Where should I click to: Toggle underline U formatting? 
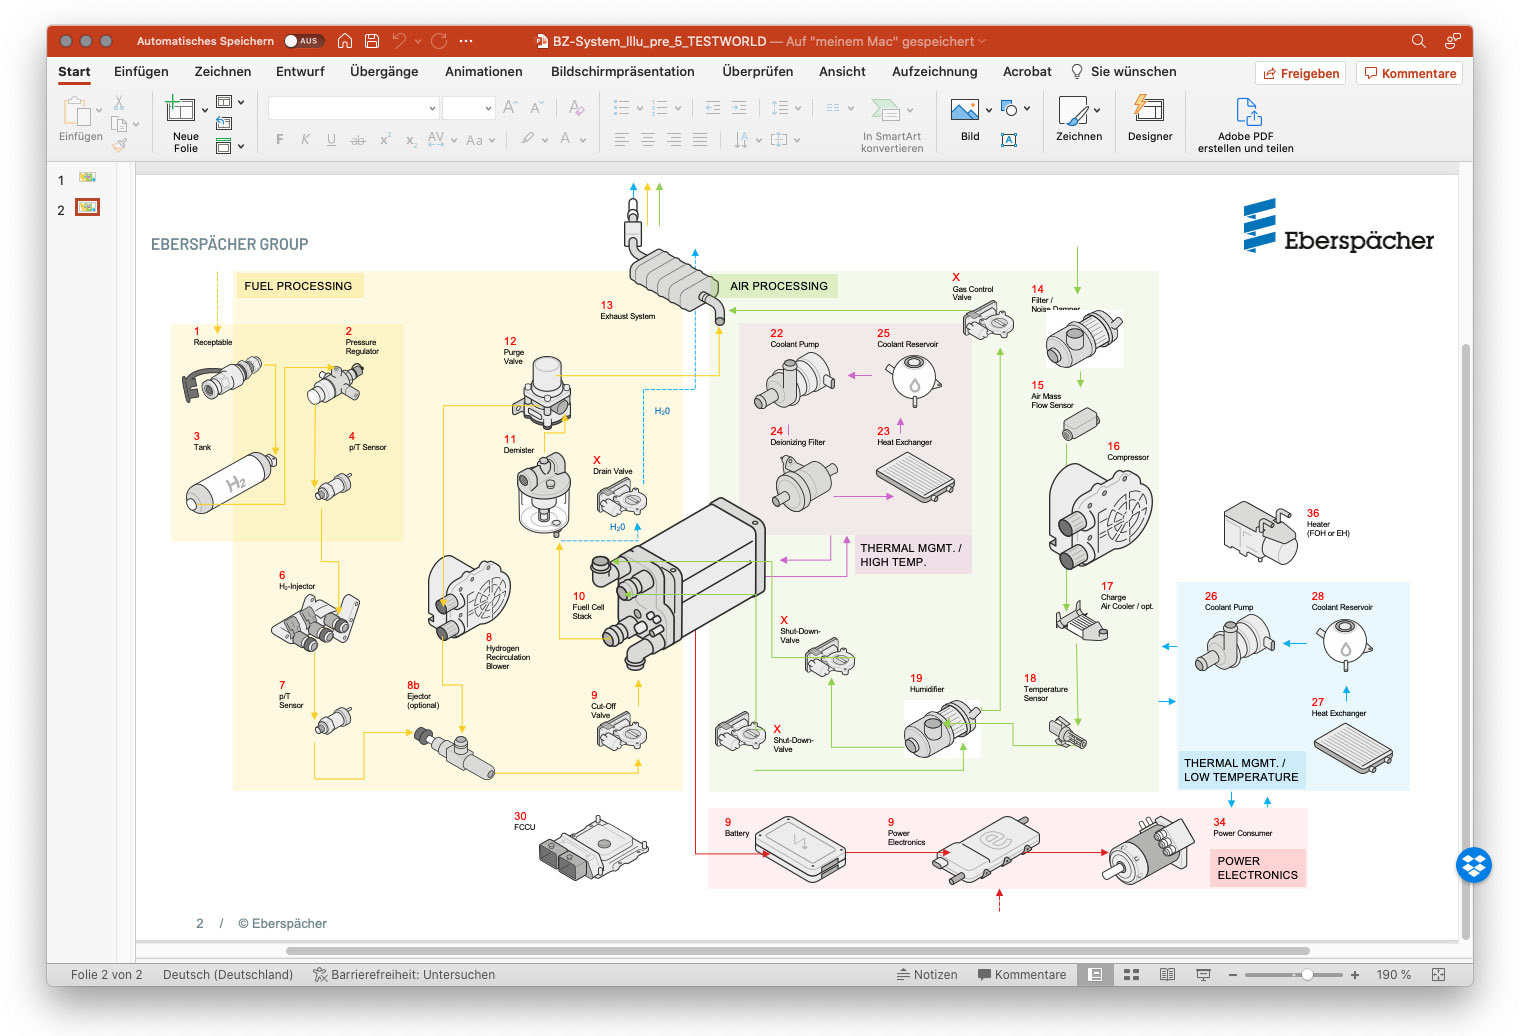click(x=331, y=140)
